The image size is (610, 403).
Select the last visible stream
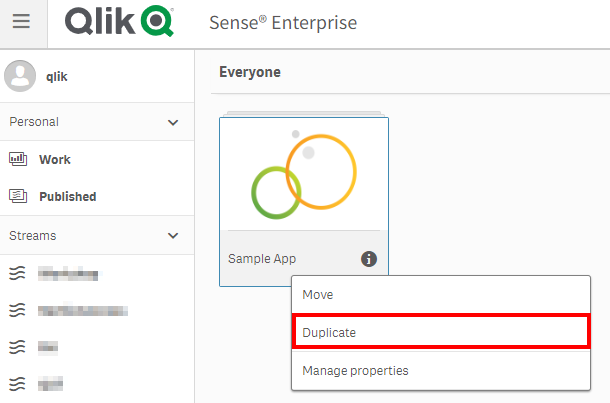50,384
